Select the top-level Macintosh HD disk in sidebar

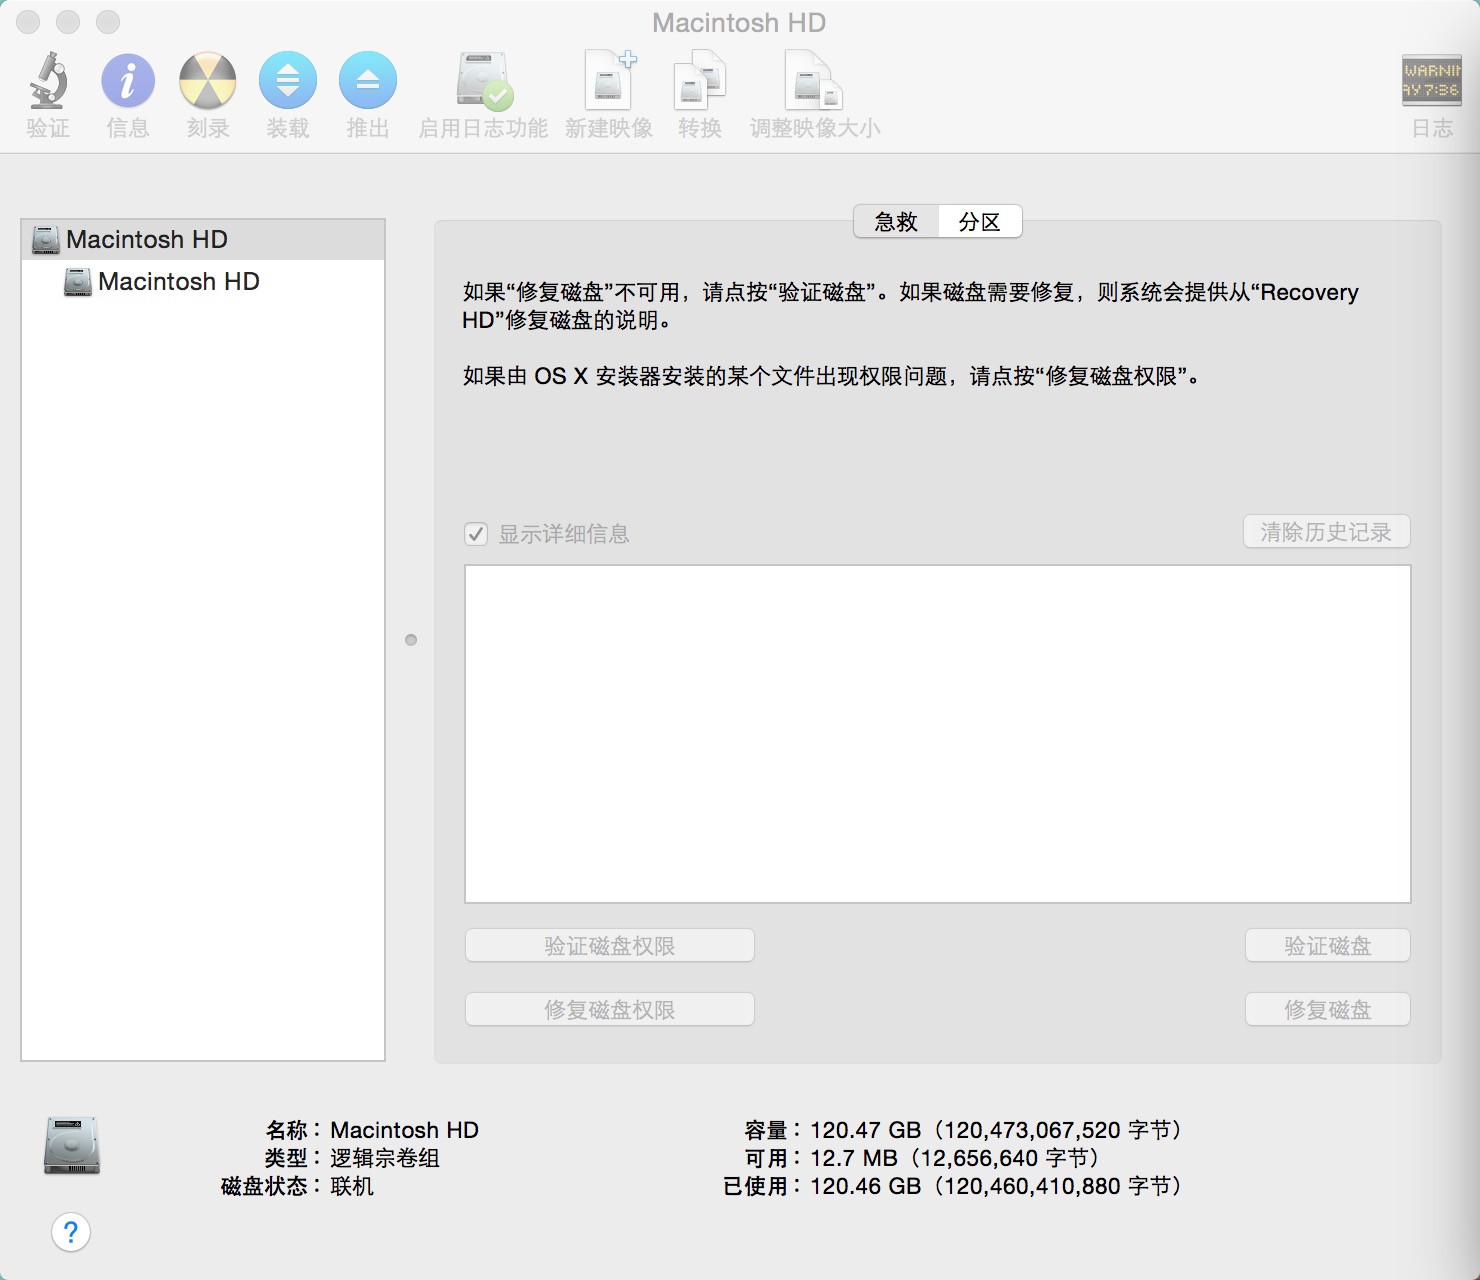(x=203, y=240)
